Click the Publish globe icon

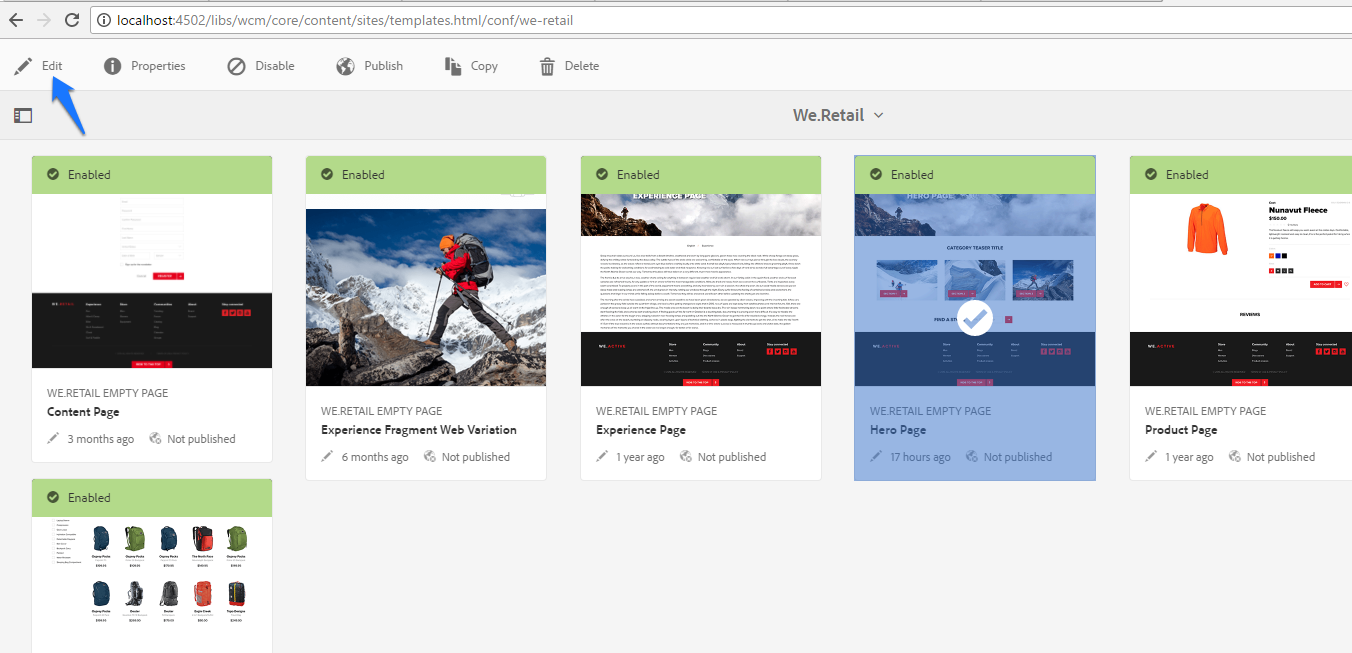pyautogui.click(x=345, y=66)
